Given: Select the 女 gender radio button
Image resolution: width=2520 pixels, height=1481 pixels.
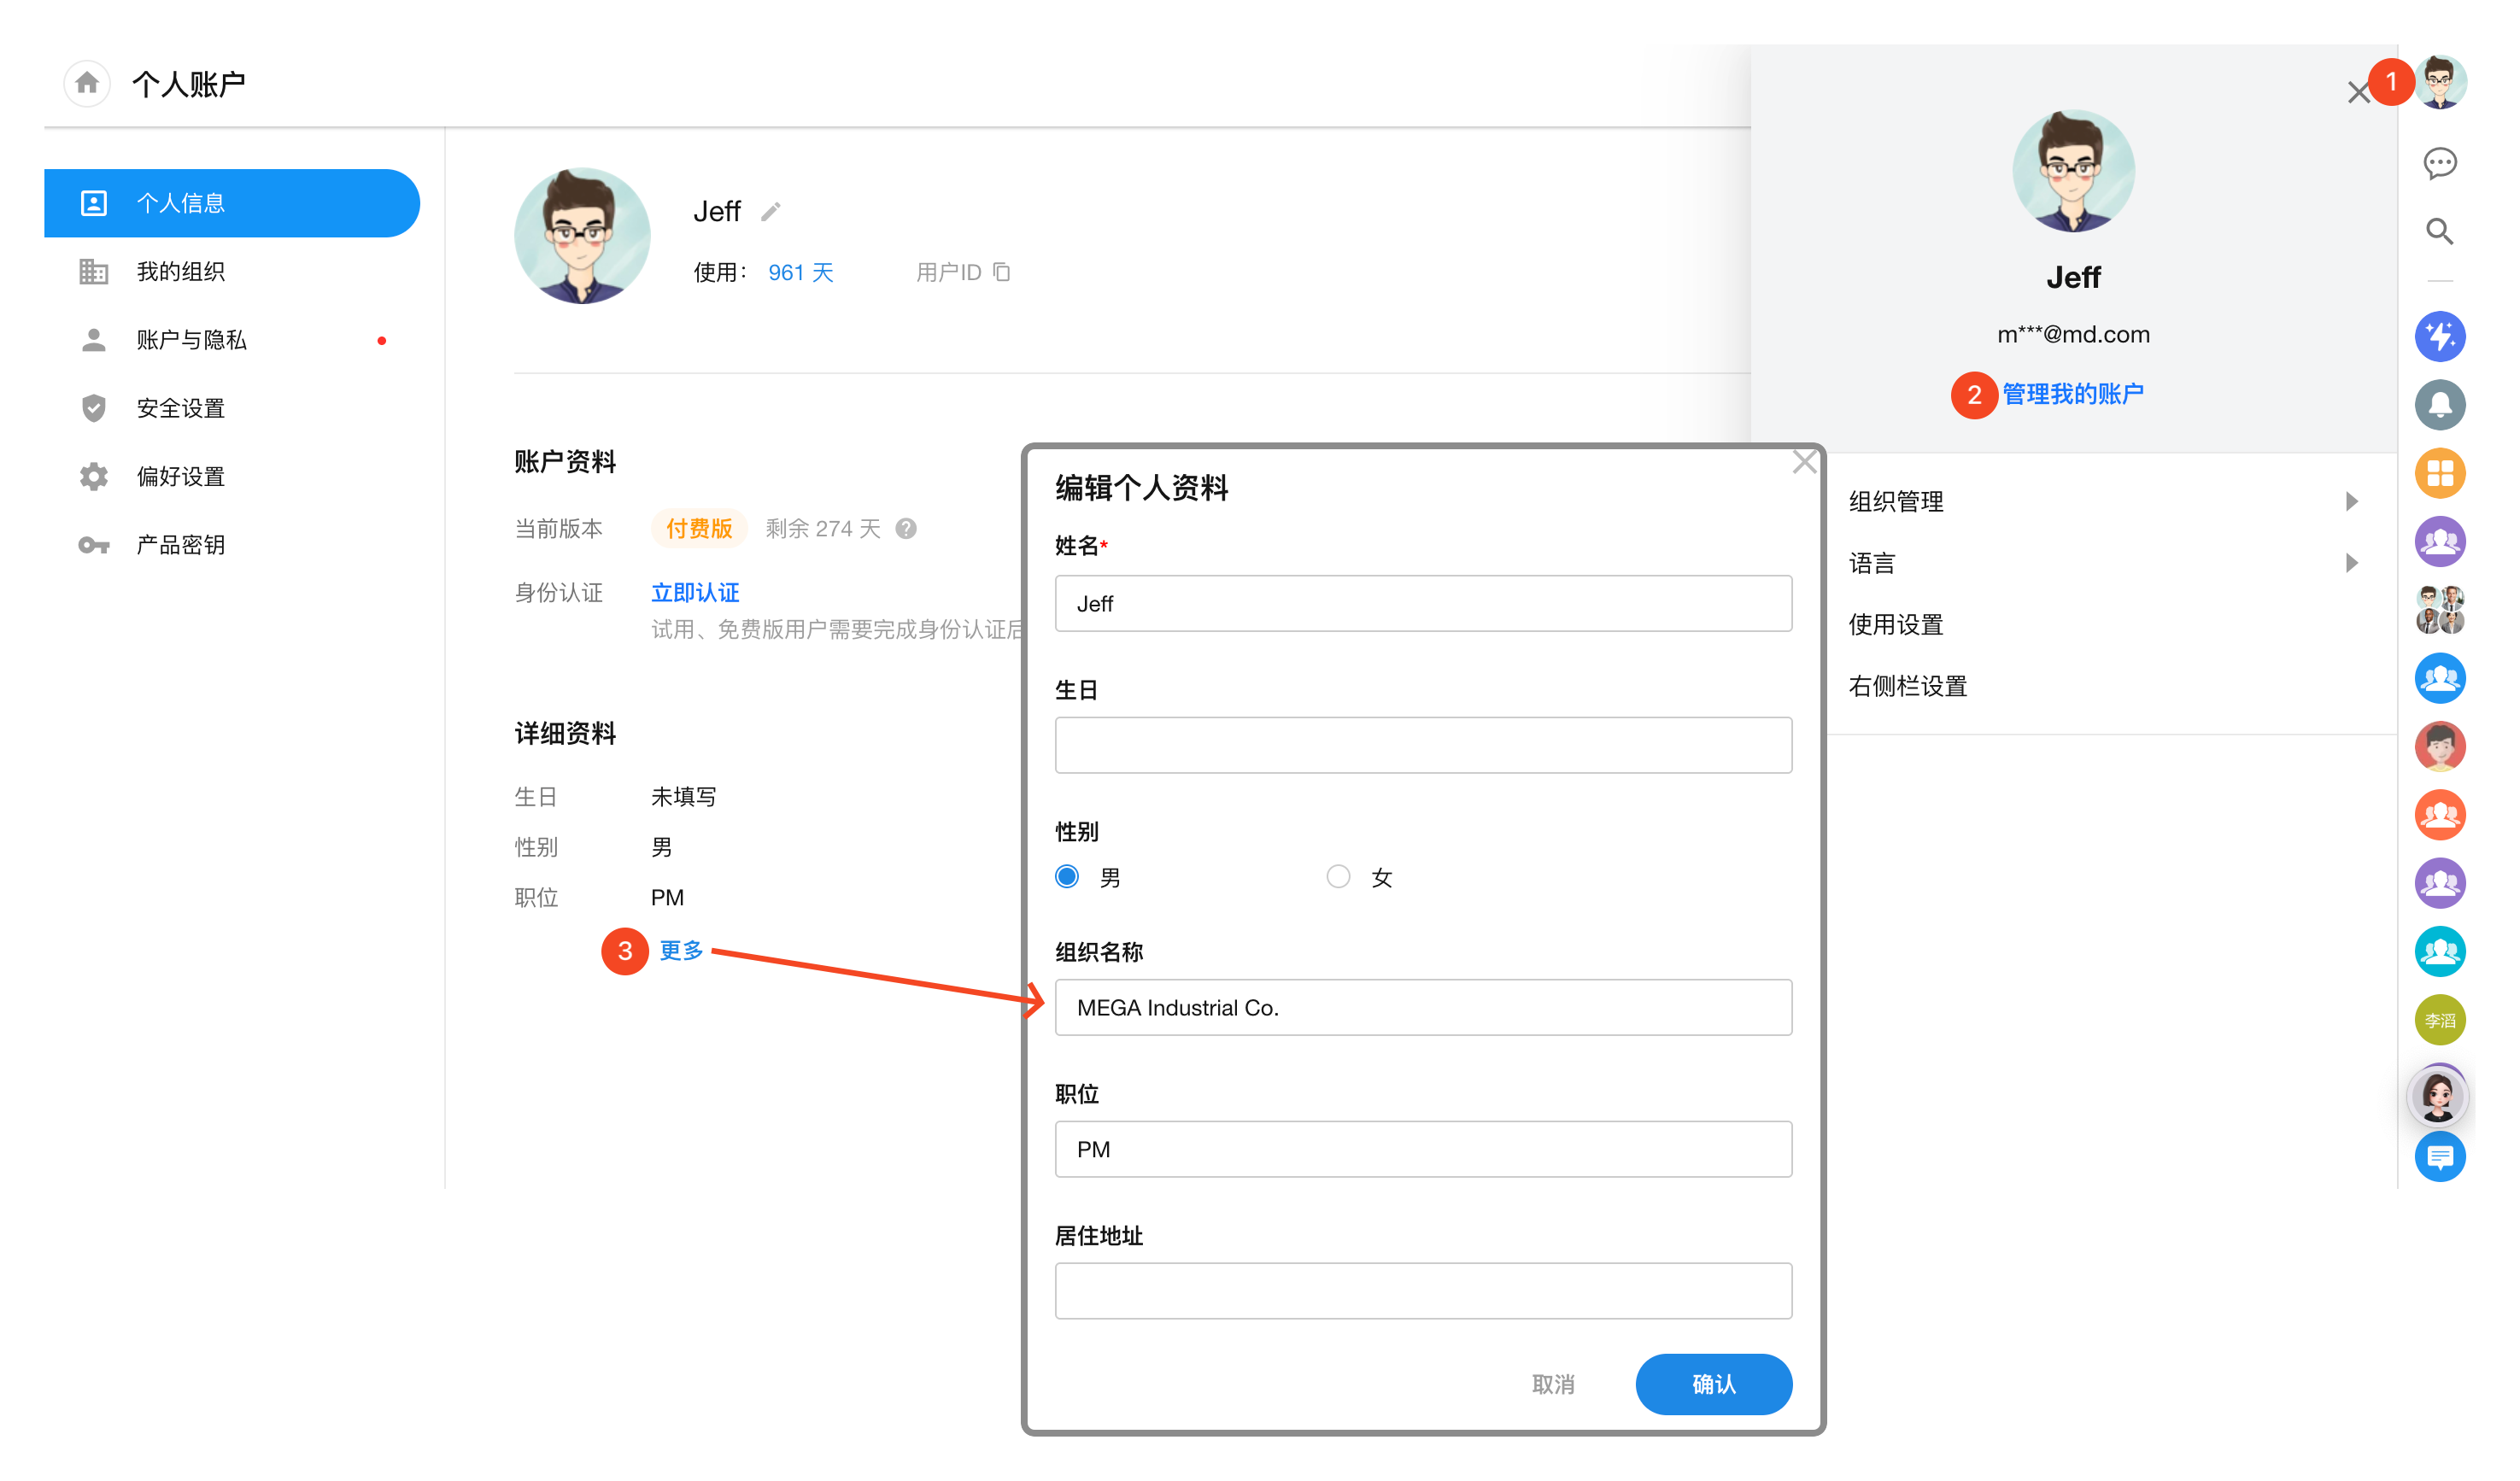Looking at the screenshot, I should [x=1337, y=877].
